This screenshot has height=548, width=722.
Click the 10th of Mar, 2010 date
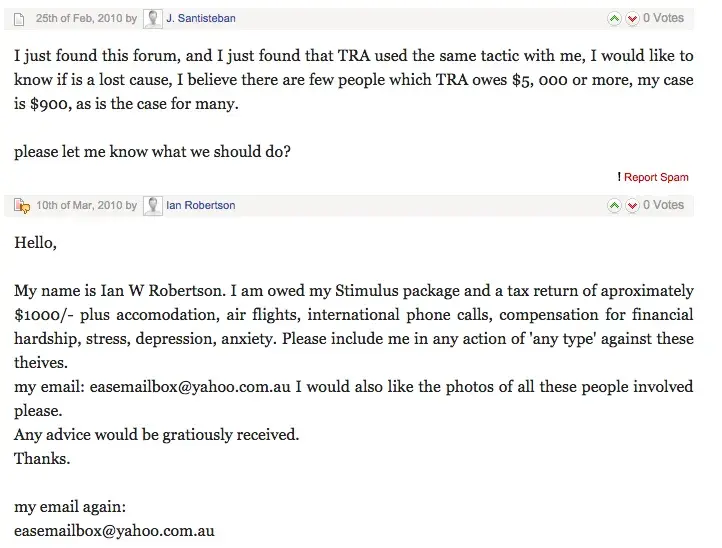click(80, 206)
